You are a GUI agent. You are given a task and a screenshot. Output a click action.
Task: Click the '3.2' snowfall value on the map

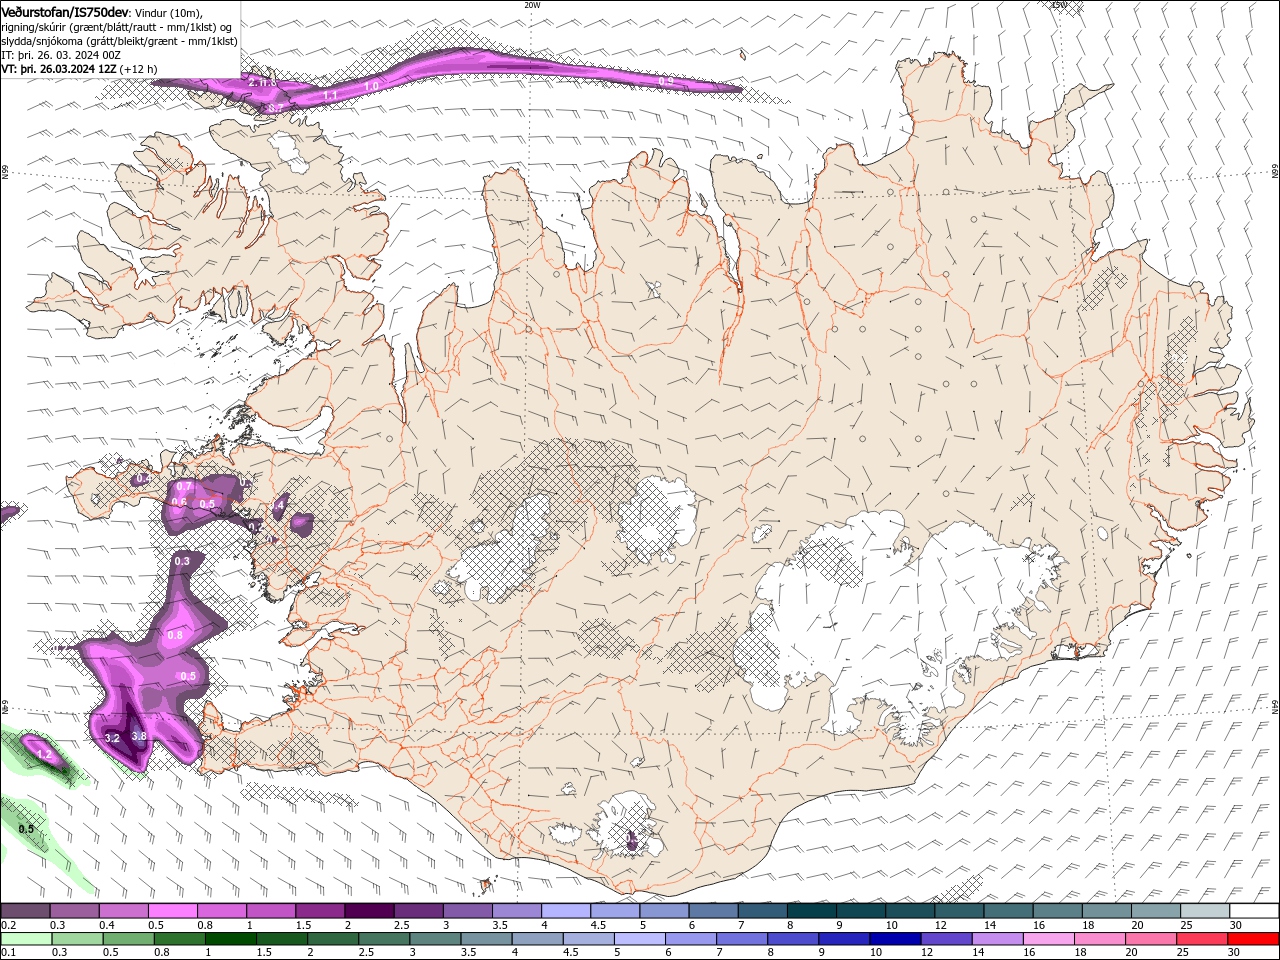coord(112,738)
